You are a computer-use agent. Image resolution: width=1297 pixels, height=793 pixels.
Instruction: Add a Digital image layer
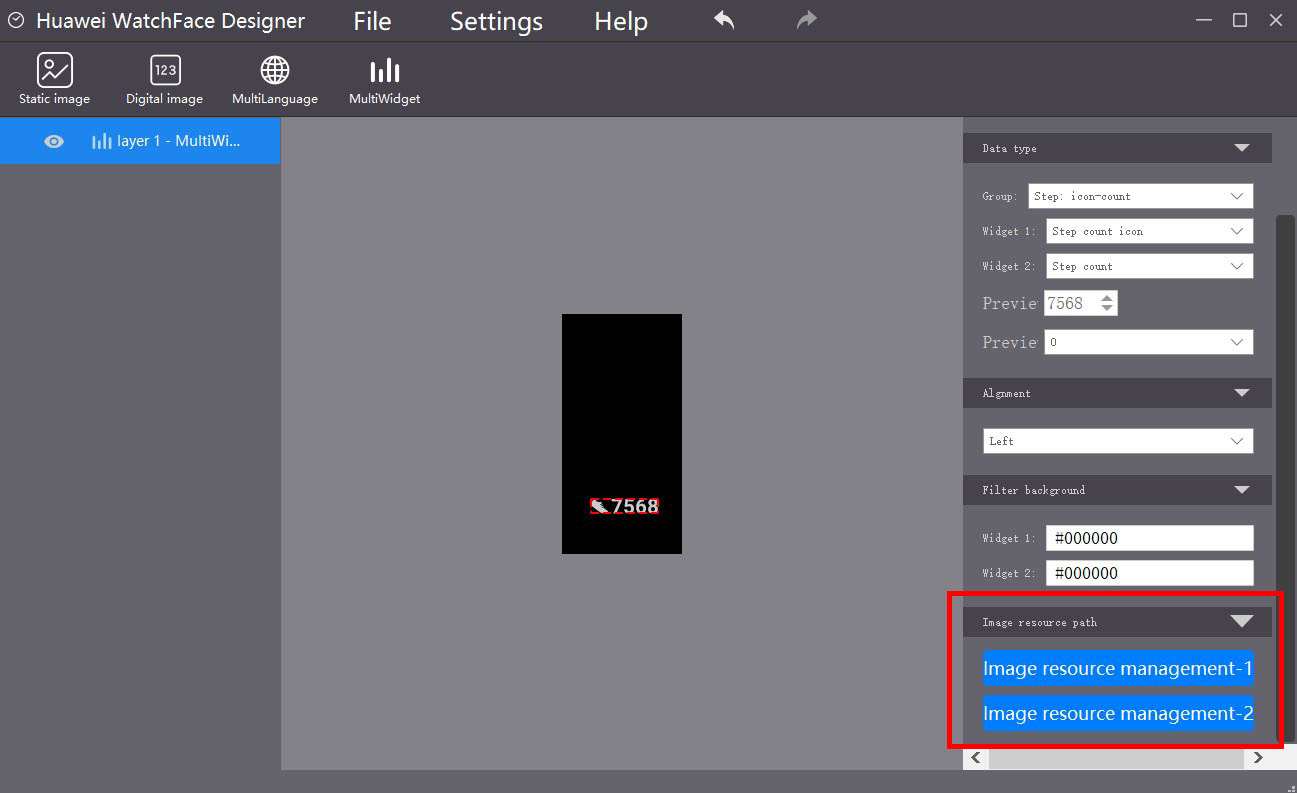pyautogui.click(x=165, y=79)
